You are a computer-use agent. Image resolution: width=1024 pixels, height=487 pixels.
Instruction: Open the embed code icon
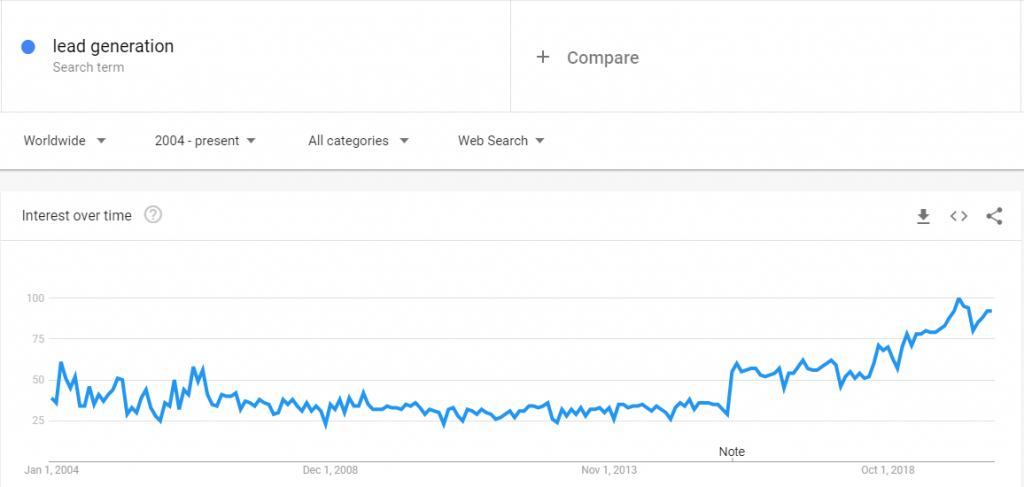pyautogui.click(x=958, y=216)
